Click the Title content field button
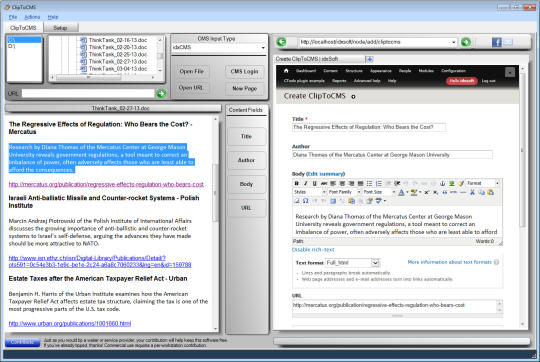The image size is (540, 362). coord(246,136)
